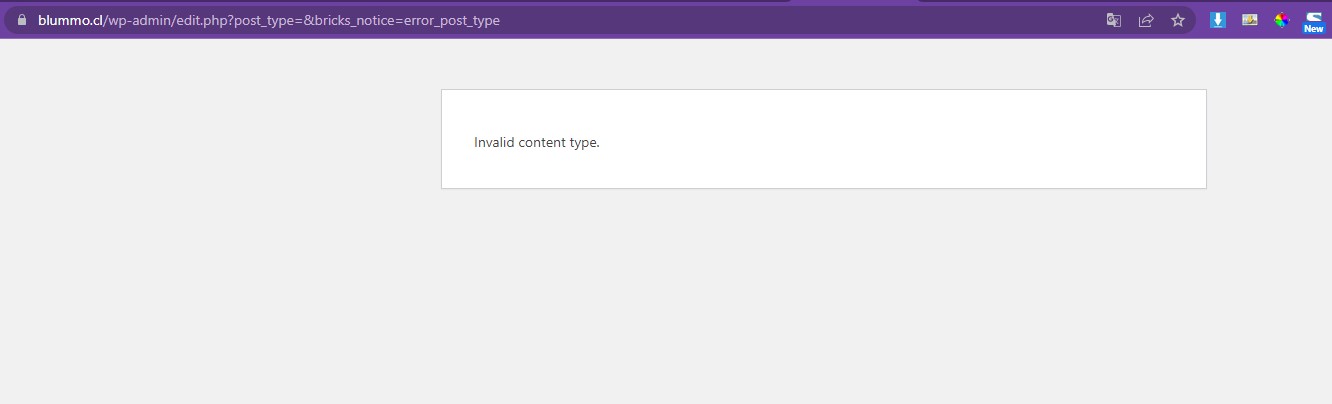
Task: Click the Invalid content type. message text
Action: click(x=537, y=142)
